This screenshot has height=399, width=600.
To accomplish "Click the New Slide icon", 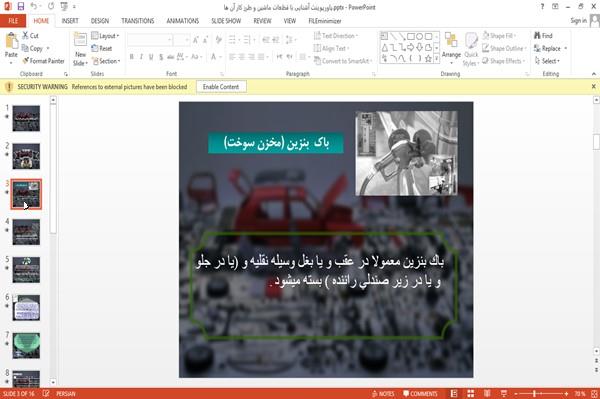I will pyautogui.click(x=80, y=40).
